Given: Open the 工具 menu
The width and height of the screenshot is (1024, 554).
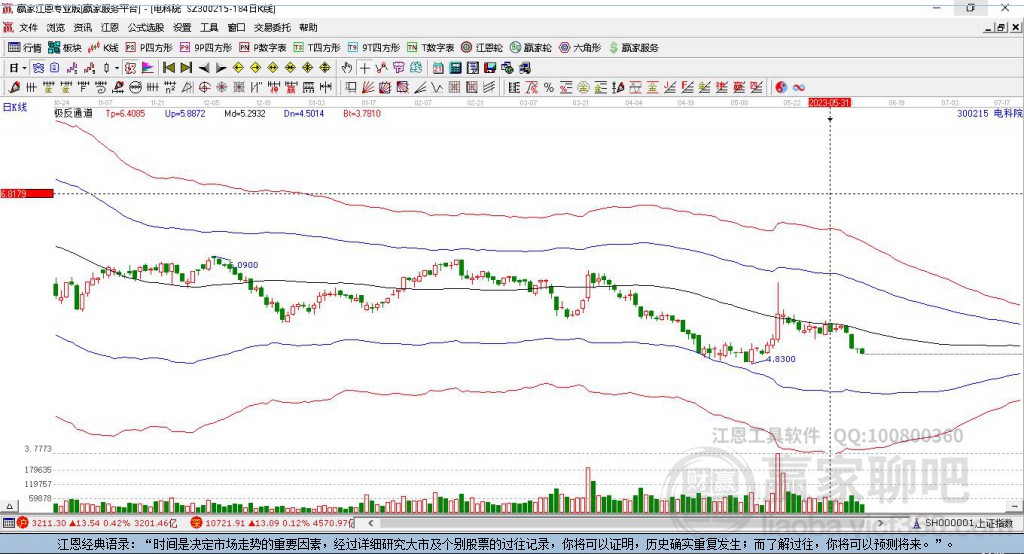Looking at the screenshot, I should [x=209, y=27].
